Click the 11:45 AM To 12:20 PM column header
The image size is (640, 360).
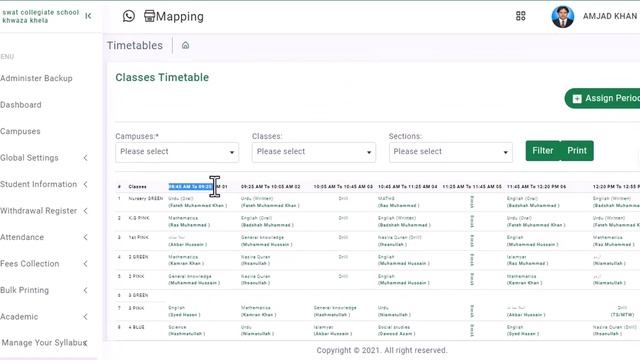(536, 187)
